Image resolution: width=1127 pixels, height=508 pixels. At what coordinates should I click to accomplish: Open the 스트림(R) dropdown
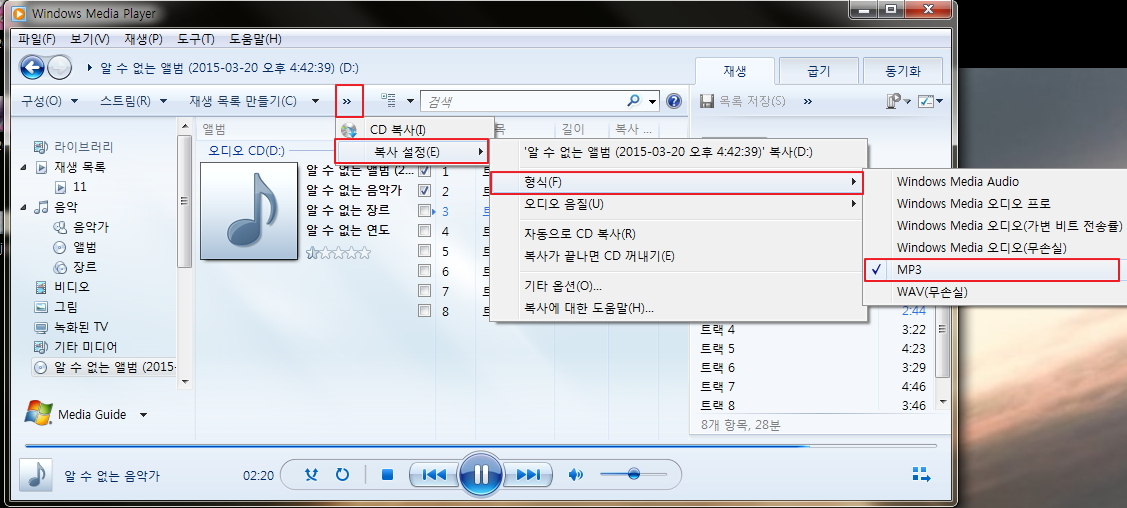134,101
